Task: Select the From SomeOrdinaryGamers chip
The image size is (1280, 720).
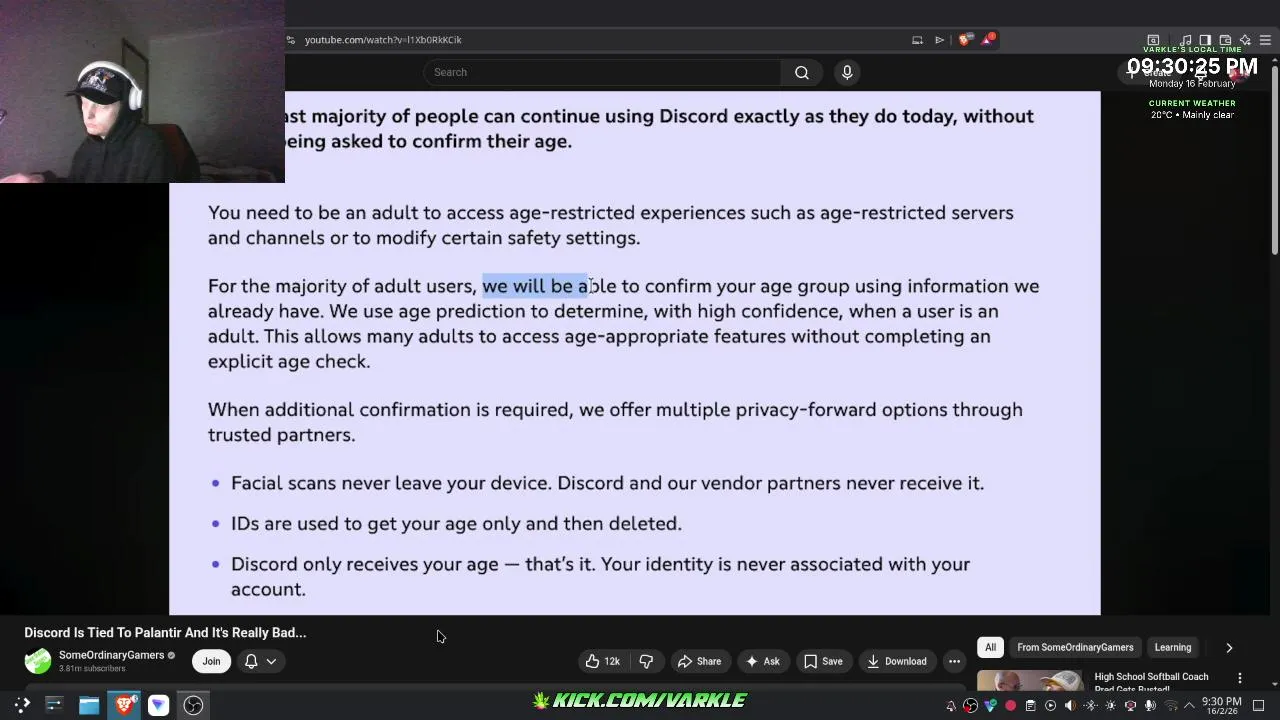Action: pyautogui.click(x=1075, y=647)
